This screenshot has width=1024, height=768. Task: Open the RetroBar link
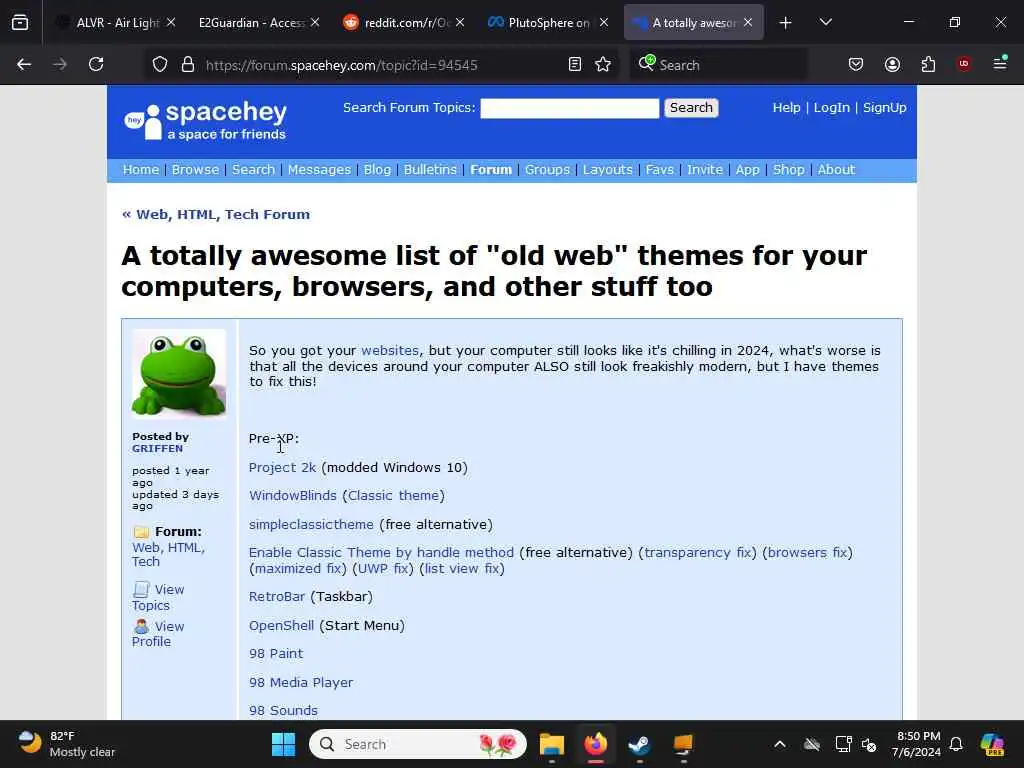coord(277,596)
